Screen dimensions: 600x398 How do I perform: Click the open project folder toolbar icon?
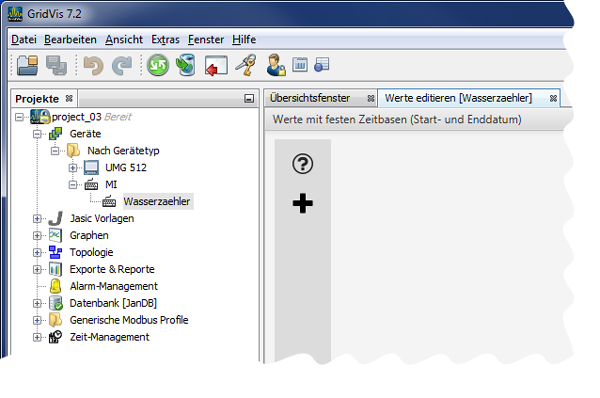(x=28, y=65)
